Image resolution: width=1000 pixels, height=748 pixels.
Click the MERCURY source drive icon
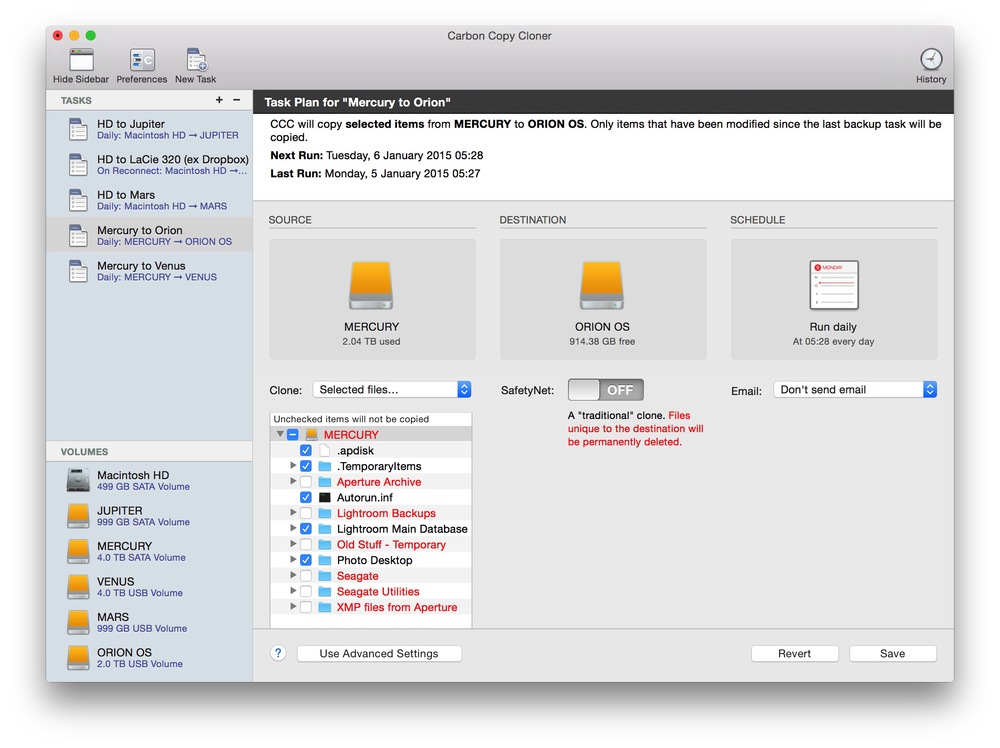pos(371,285)
